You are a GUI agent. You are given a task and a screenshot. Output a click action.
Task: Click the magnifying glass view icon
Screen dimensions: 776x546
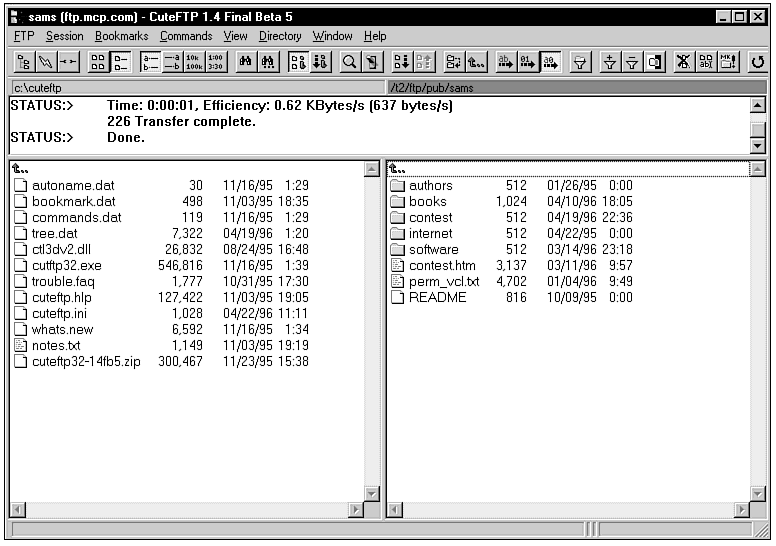click(x=349, y=62)
